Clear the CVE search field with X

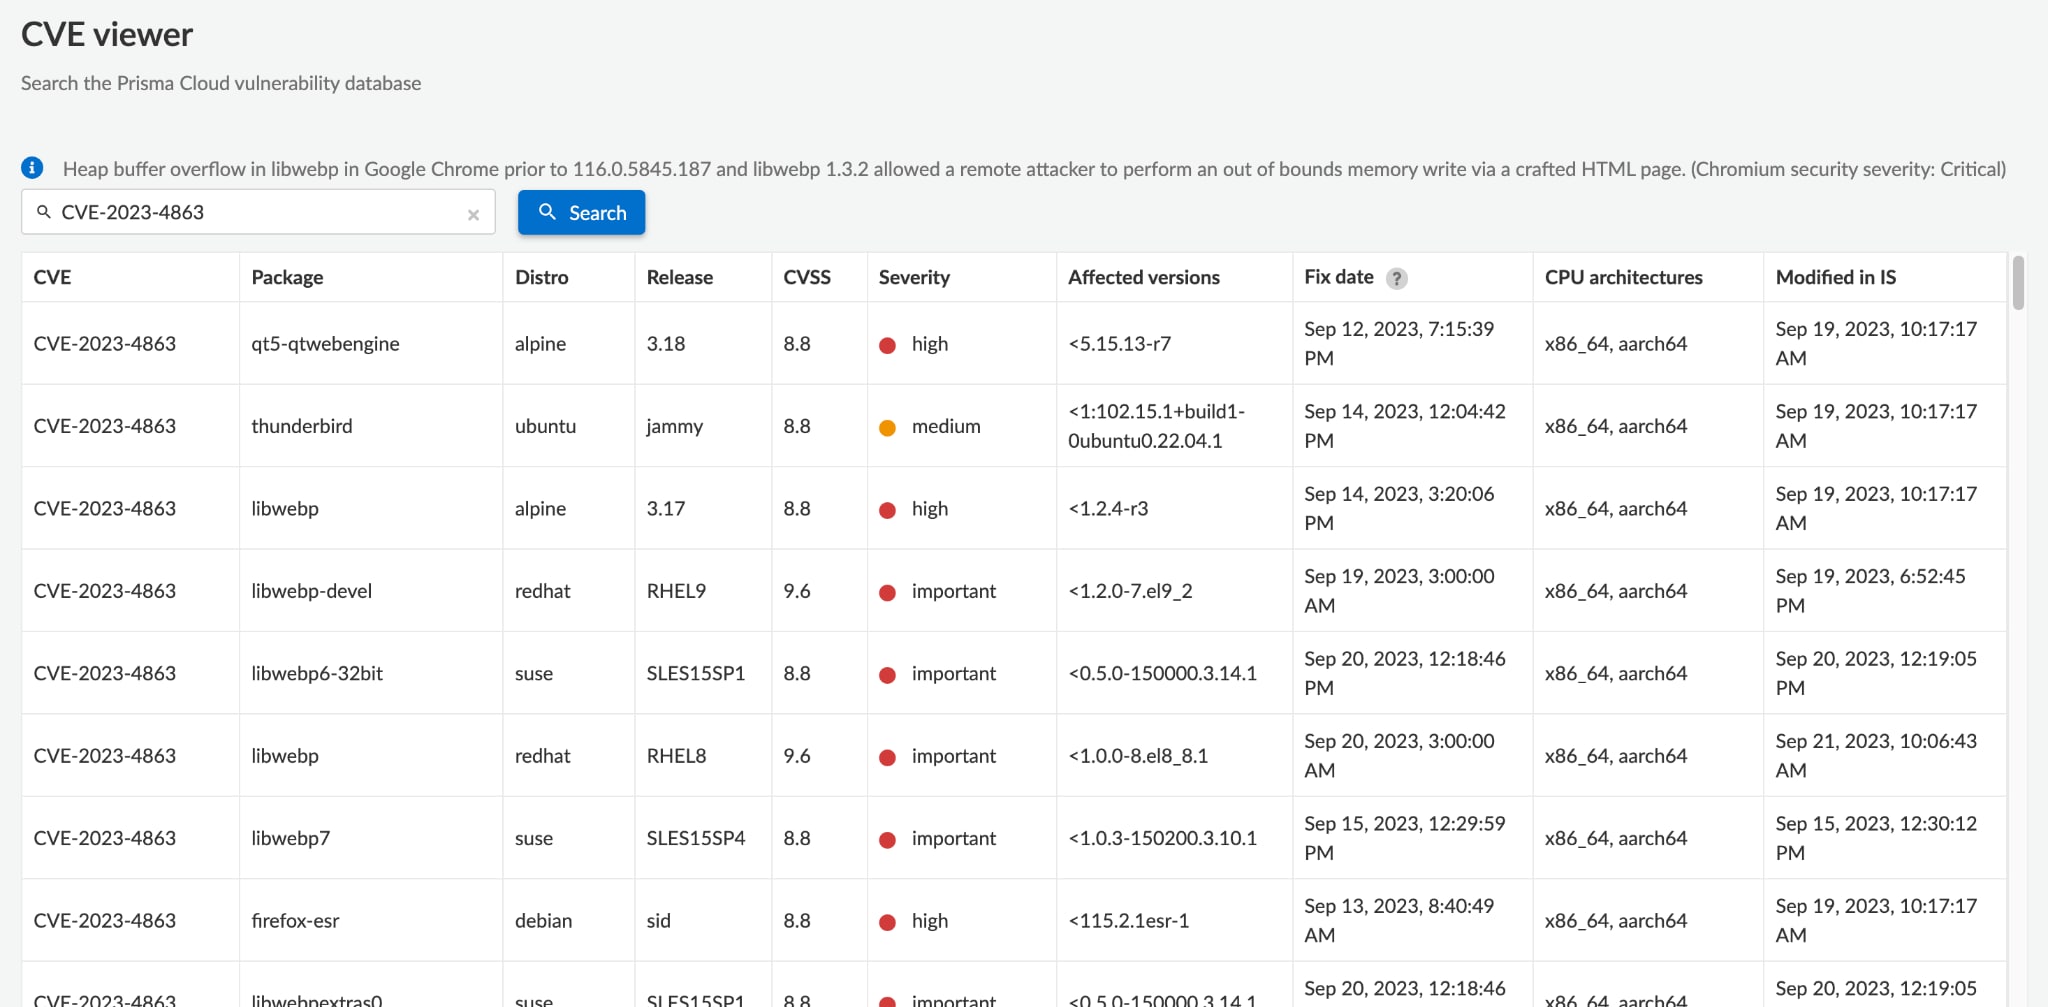pos(473,214)
